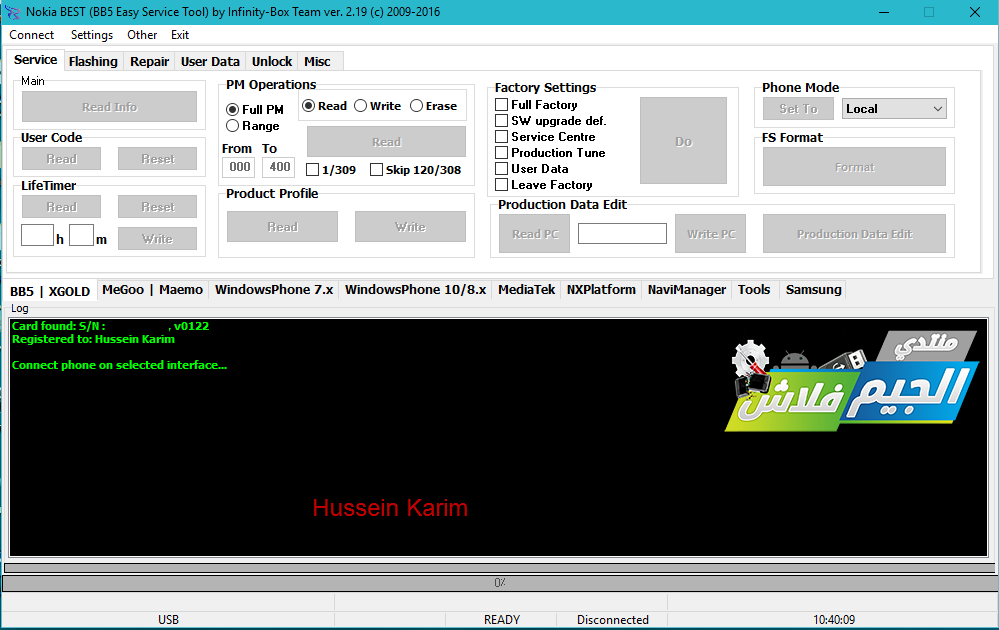Click the Exit menu item
Image resolution: width=999 pixels, height=630 pixels.
[180, 35]
